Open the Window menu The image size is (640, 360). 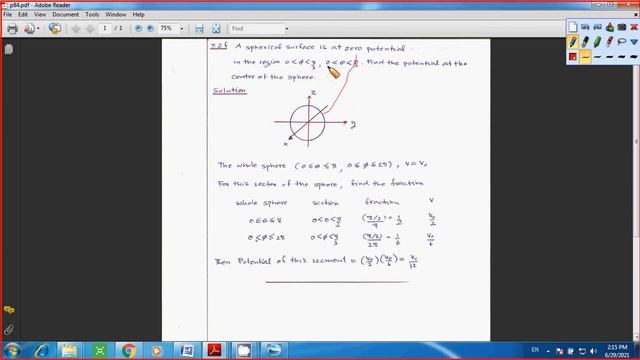tap(116, 14)
